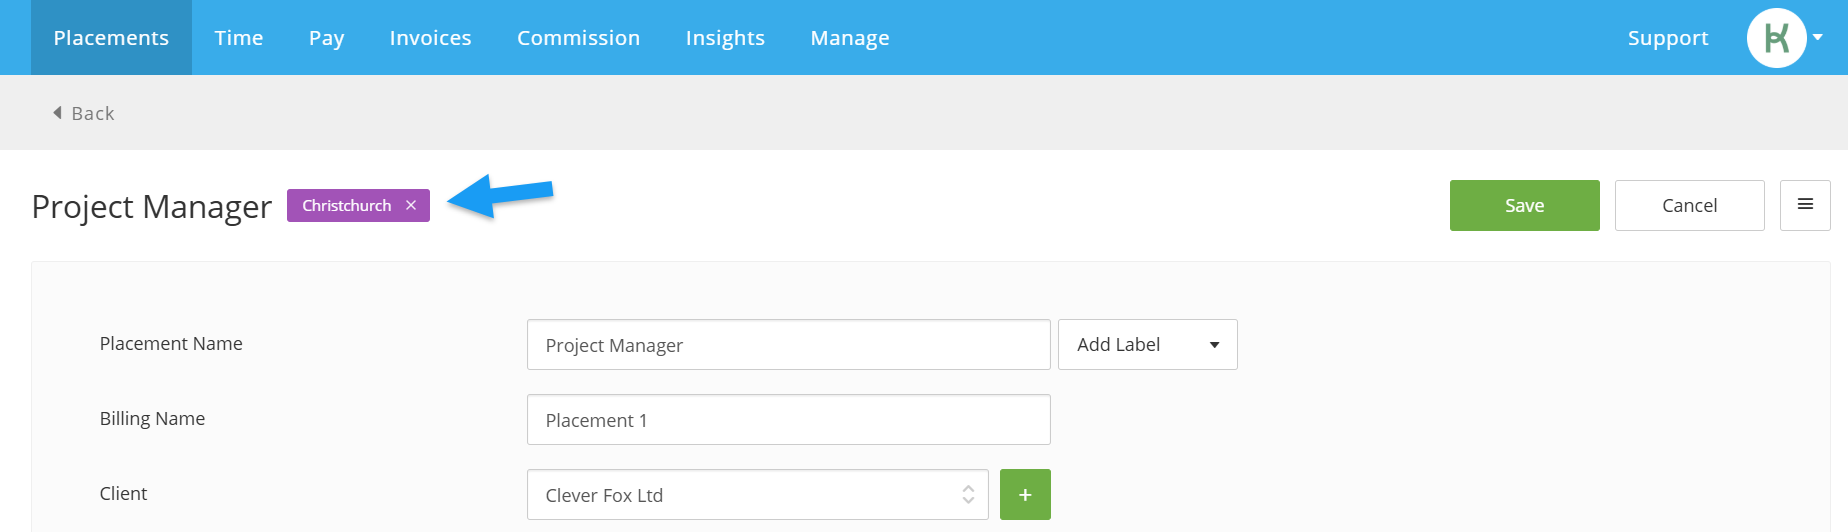Click the Back arrow icon
Image resolution: width=1848 pixels, height=532 pixels.
57,113
